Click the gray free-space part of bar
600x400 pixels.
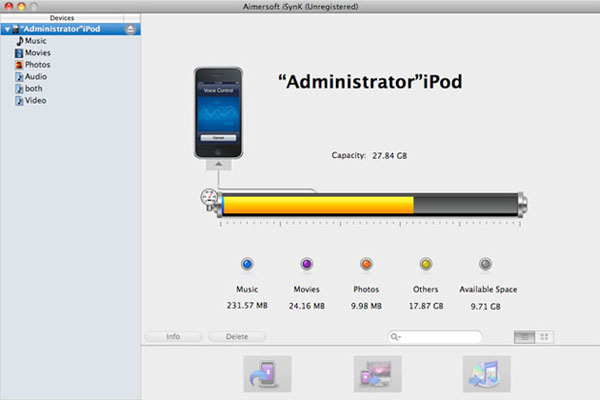point(466,205)
